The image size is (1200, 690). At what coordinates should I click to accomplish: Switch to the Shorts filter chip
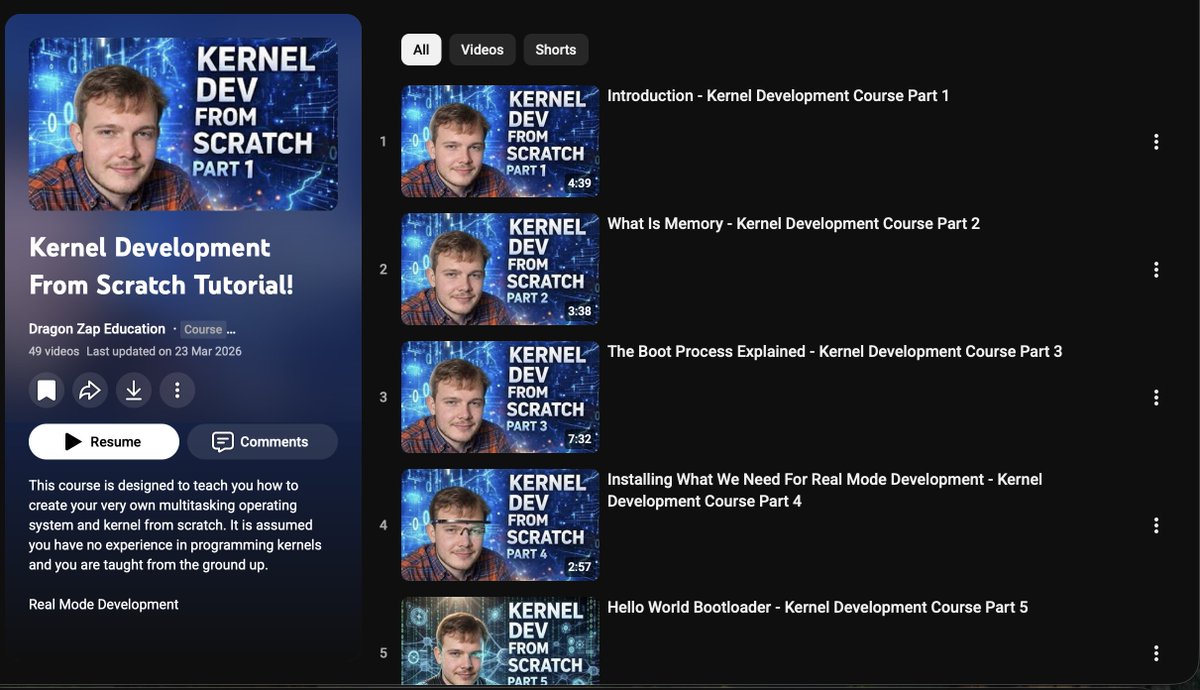[x=556, y=49]
